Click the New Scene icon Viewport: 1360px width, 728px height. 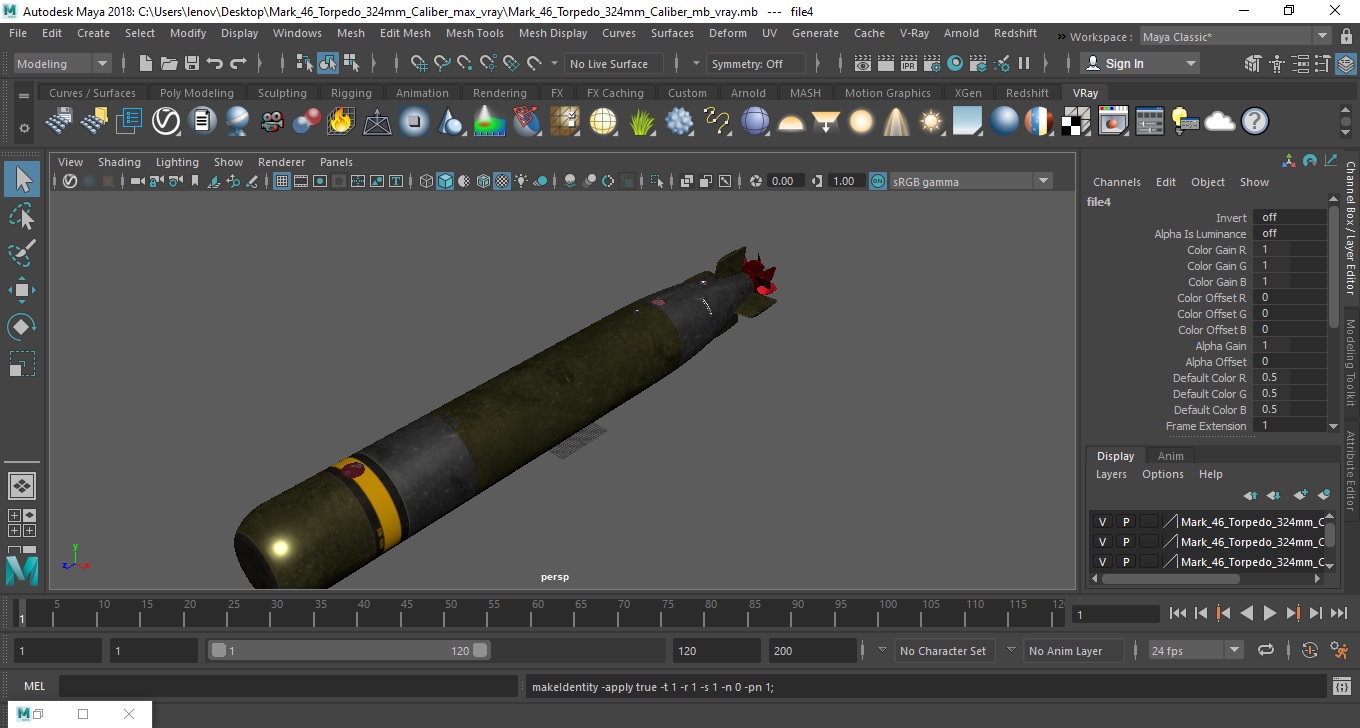(x=145, y=63)
